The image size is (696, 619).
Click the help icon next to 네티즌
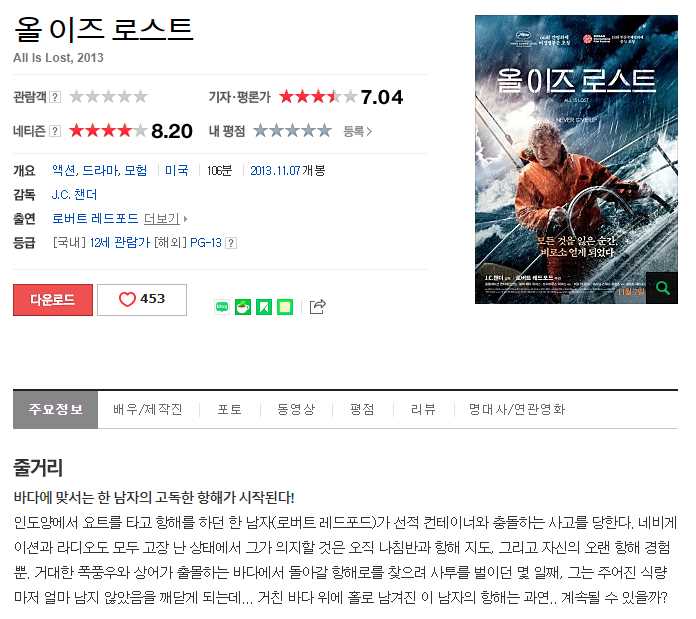[x=55, y=131]
